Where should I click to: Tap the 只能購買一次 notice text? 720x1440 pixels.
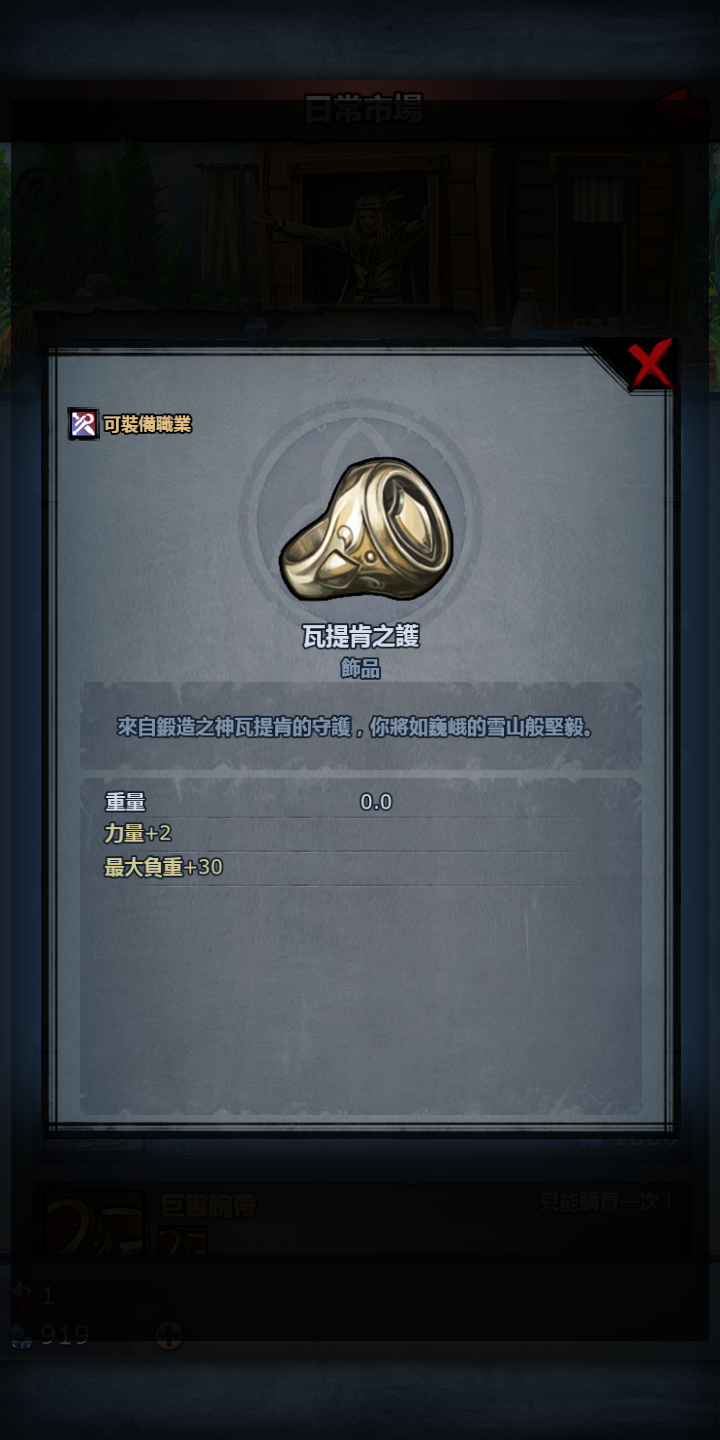pyautogui.click(x=609, y=1201)
